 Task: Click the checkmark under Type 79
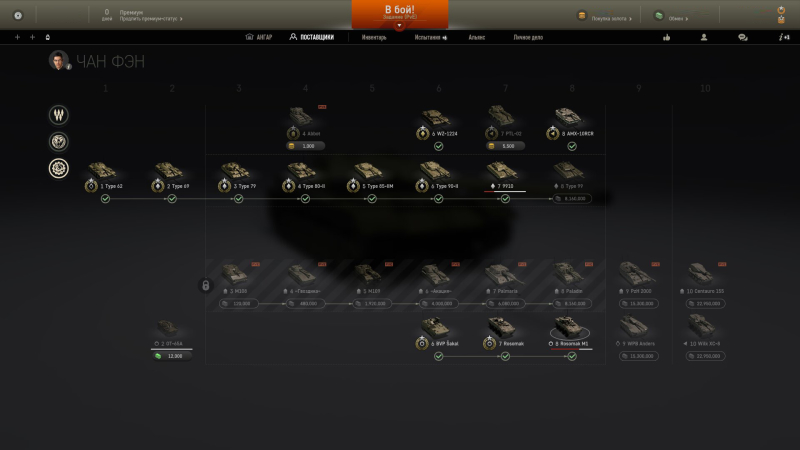[238, 199]
